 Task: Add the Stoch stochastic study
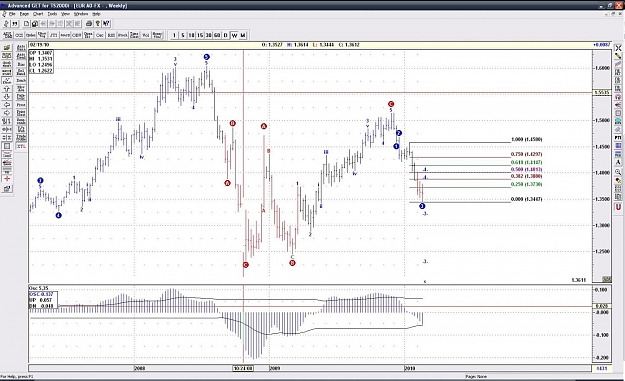pyautogui.click(x=123, y=35)
